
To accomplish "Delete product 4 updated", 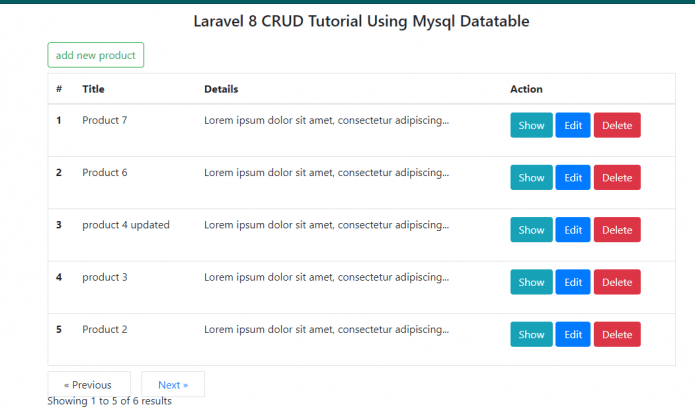I will [x=617, y=230].
